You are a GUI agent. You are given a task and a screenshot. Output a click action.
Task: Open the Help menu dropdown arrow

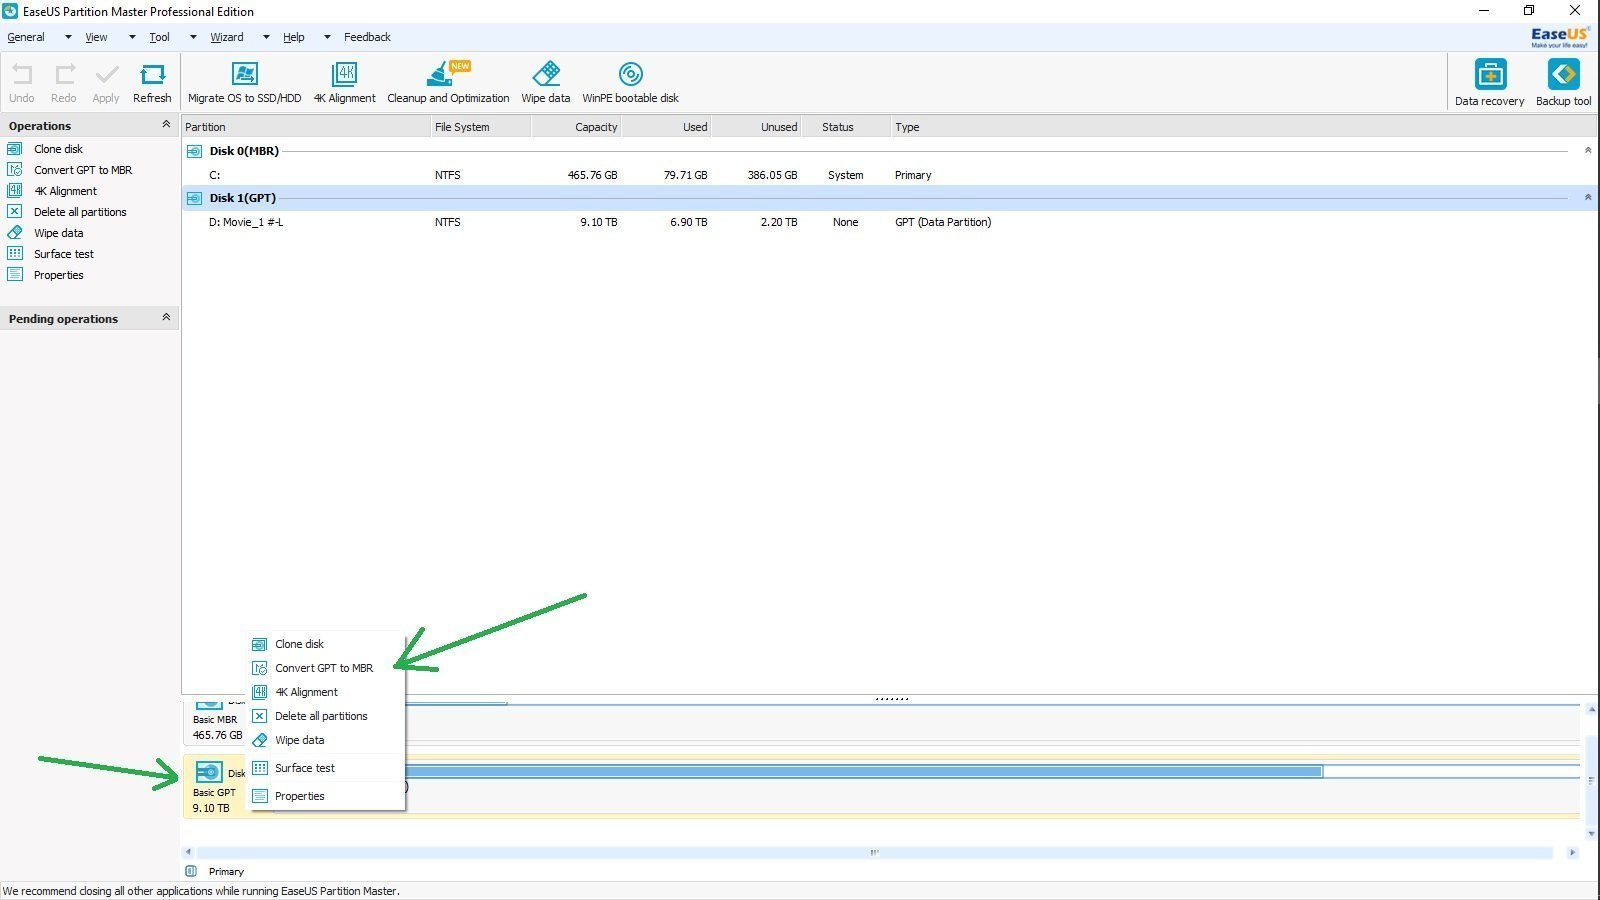coord(327,38)
